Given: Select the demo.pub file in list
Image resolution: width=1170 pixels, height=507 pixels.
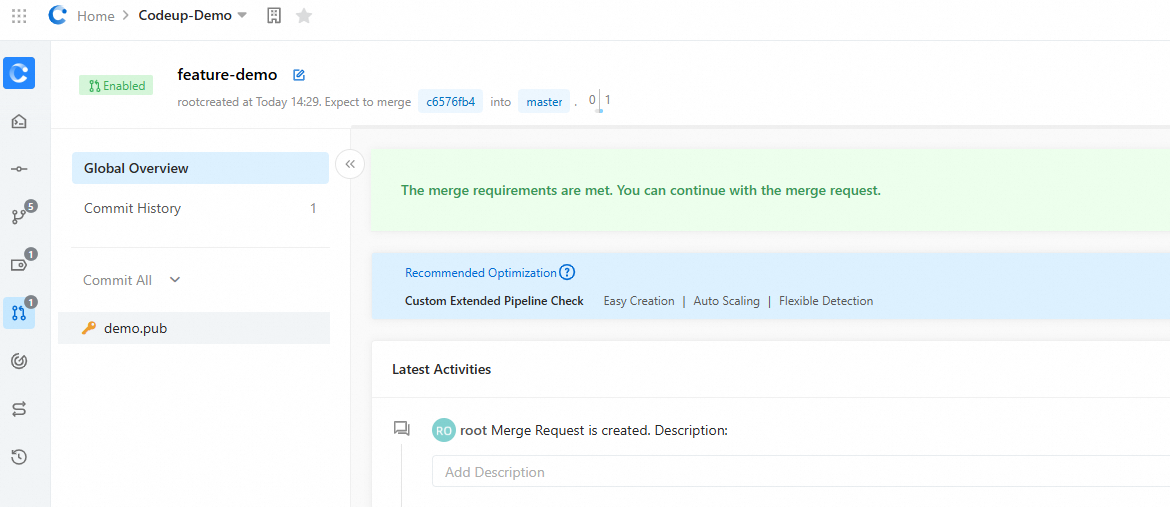Looking at the screenshot, I should [x=135, y=328].
